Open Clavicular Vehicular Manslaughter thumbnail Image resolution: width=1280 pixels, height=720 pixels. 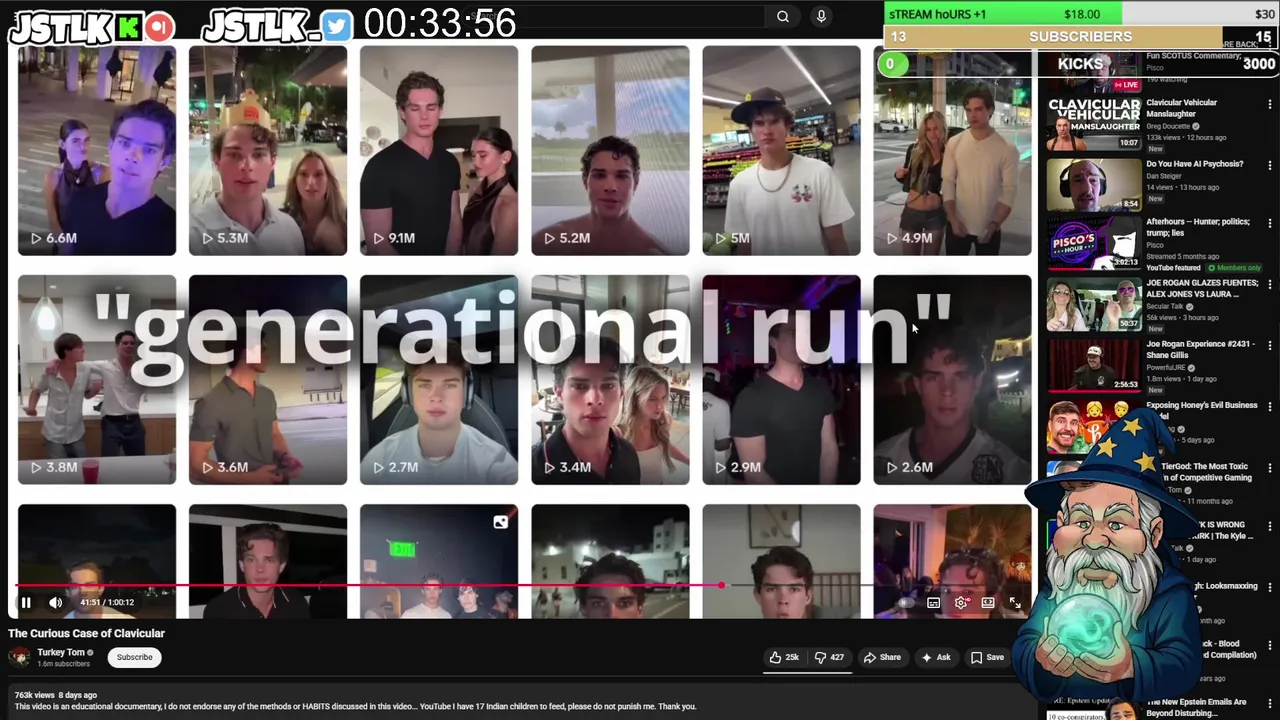click(x=1094, y=123)
